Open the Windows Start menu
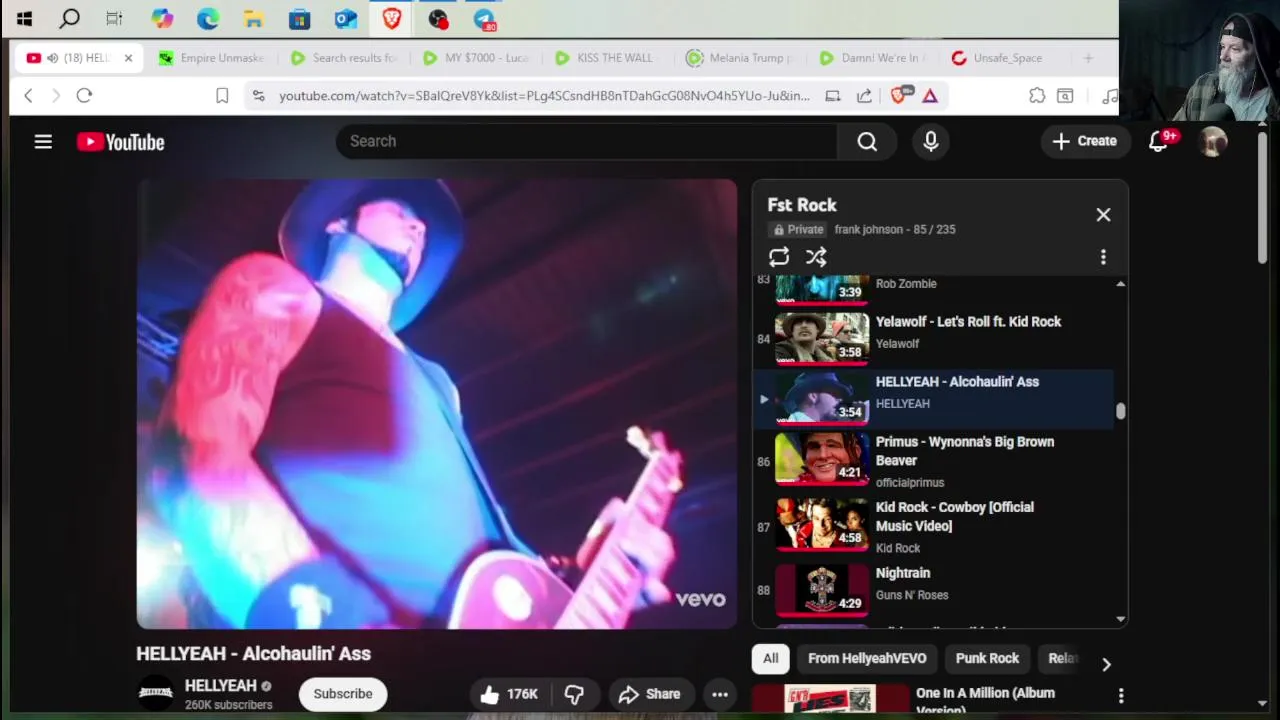Screen dimensions: 1280x720 [24, 18]
